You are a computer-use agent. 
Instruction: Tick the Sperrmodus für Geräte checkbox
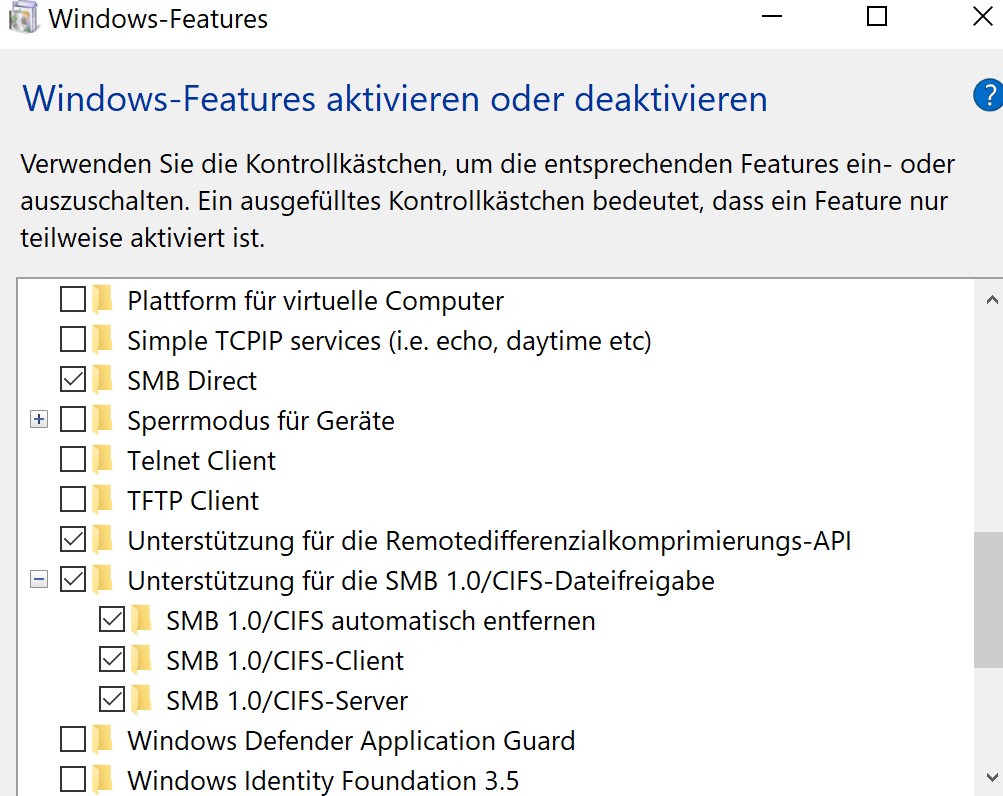tap(73, 419)
